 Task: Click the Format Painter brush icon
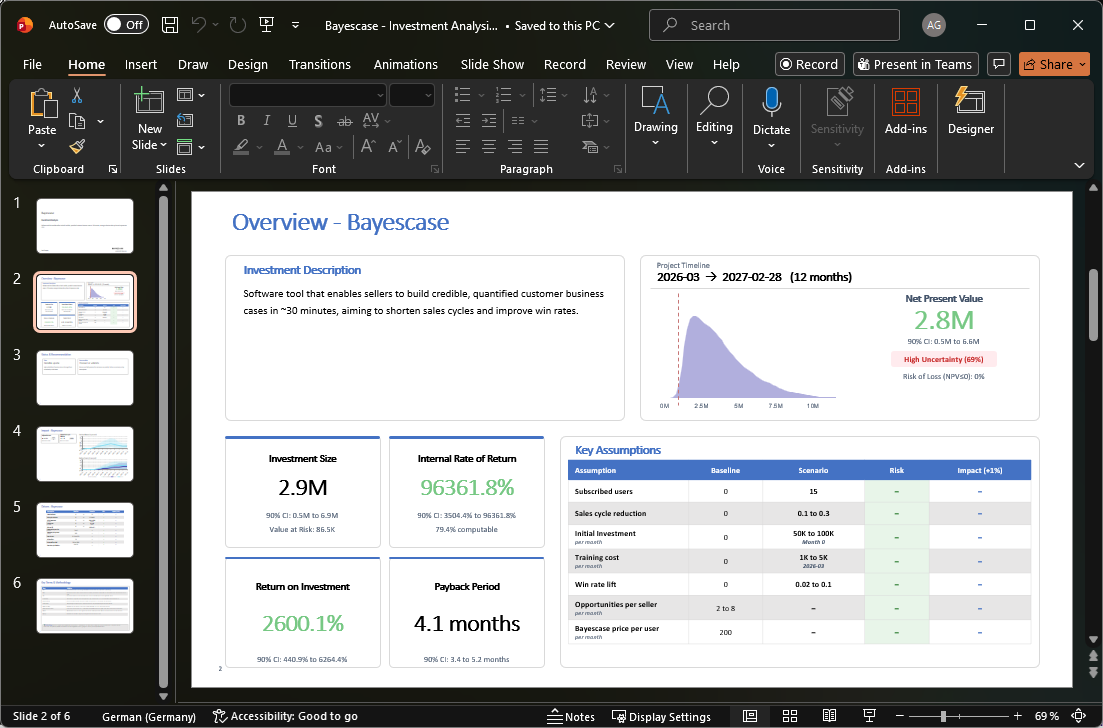click(x=77, y=146)
